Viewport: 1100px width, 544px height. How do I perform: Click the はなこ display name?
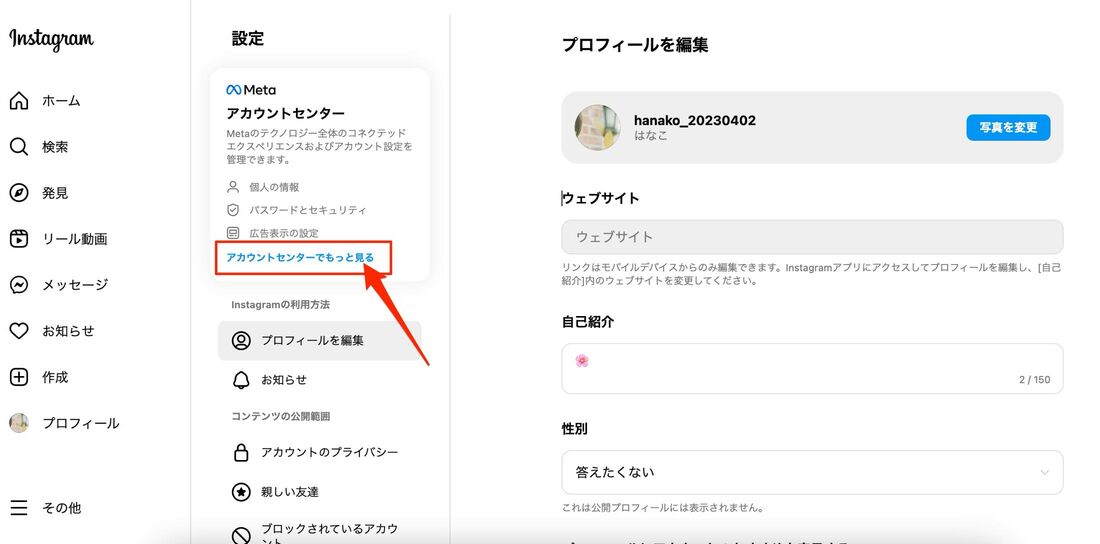click(651, 136)
